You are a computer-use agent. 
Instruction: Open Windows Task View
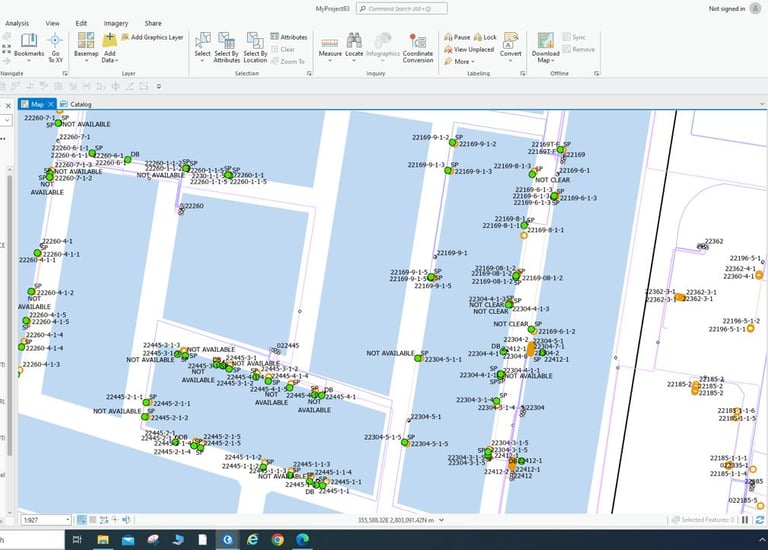77,540
